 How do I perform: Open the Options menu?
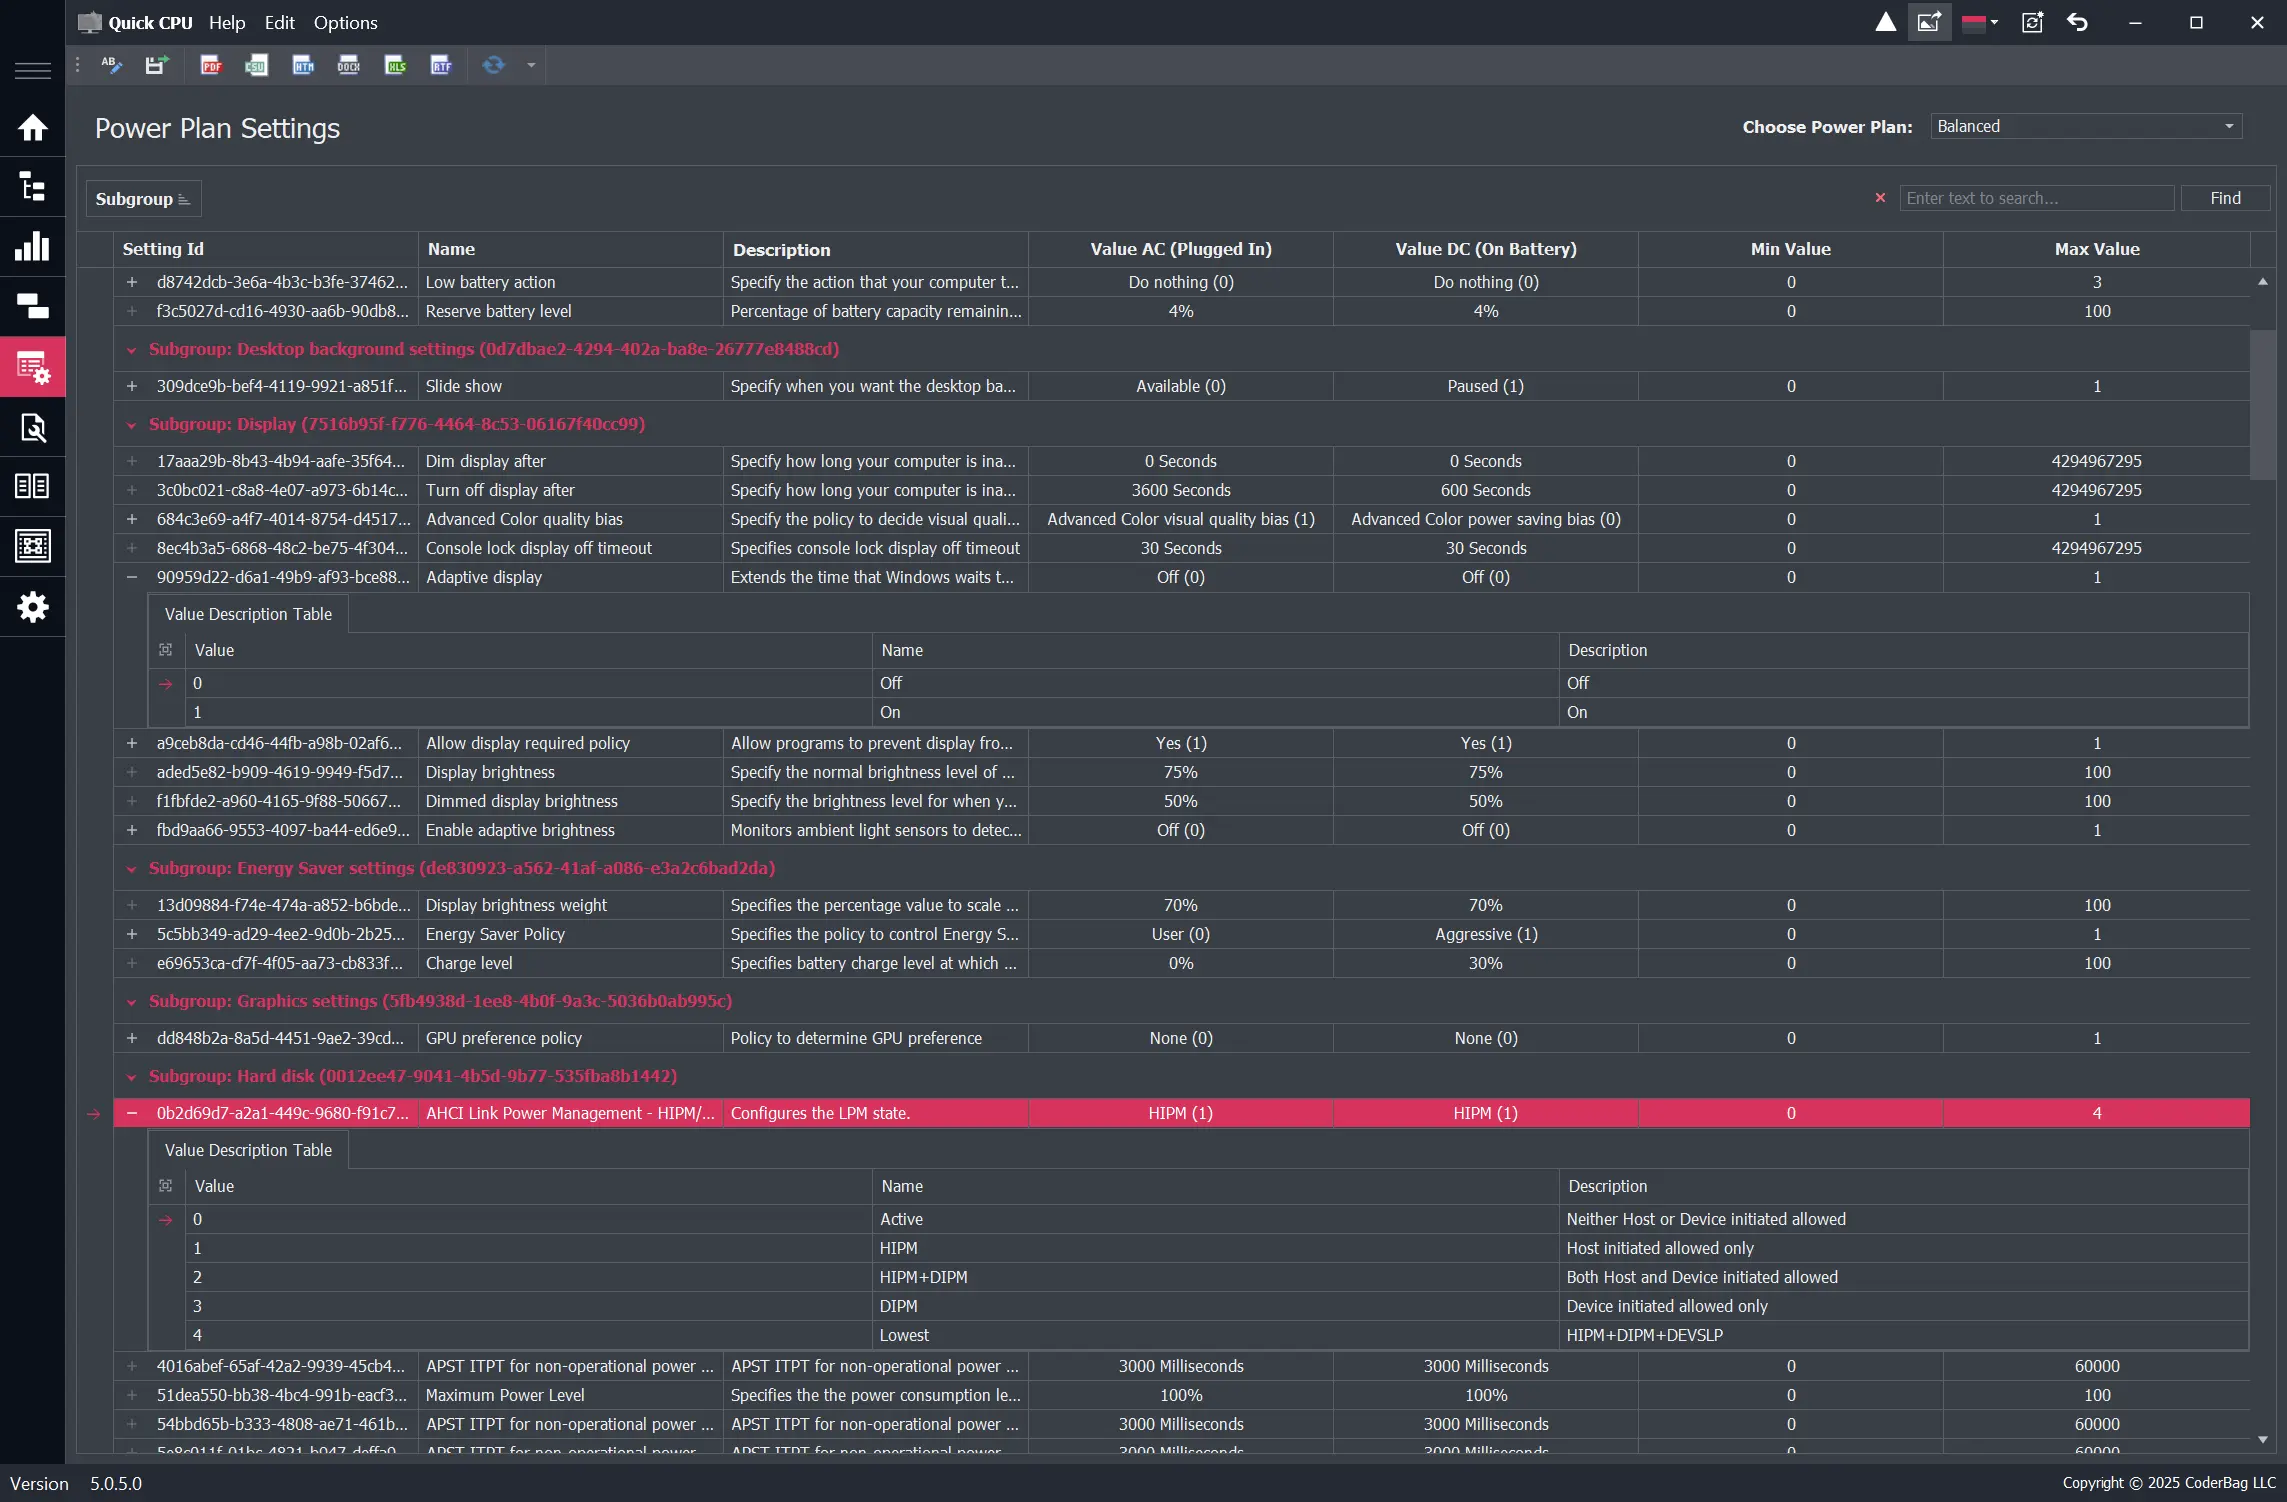click(345, 22)
